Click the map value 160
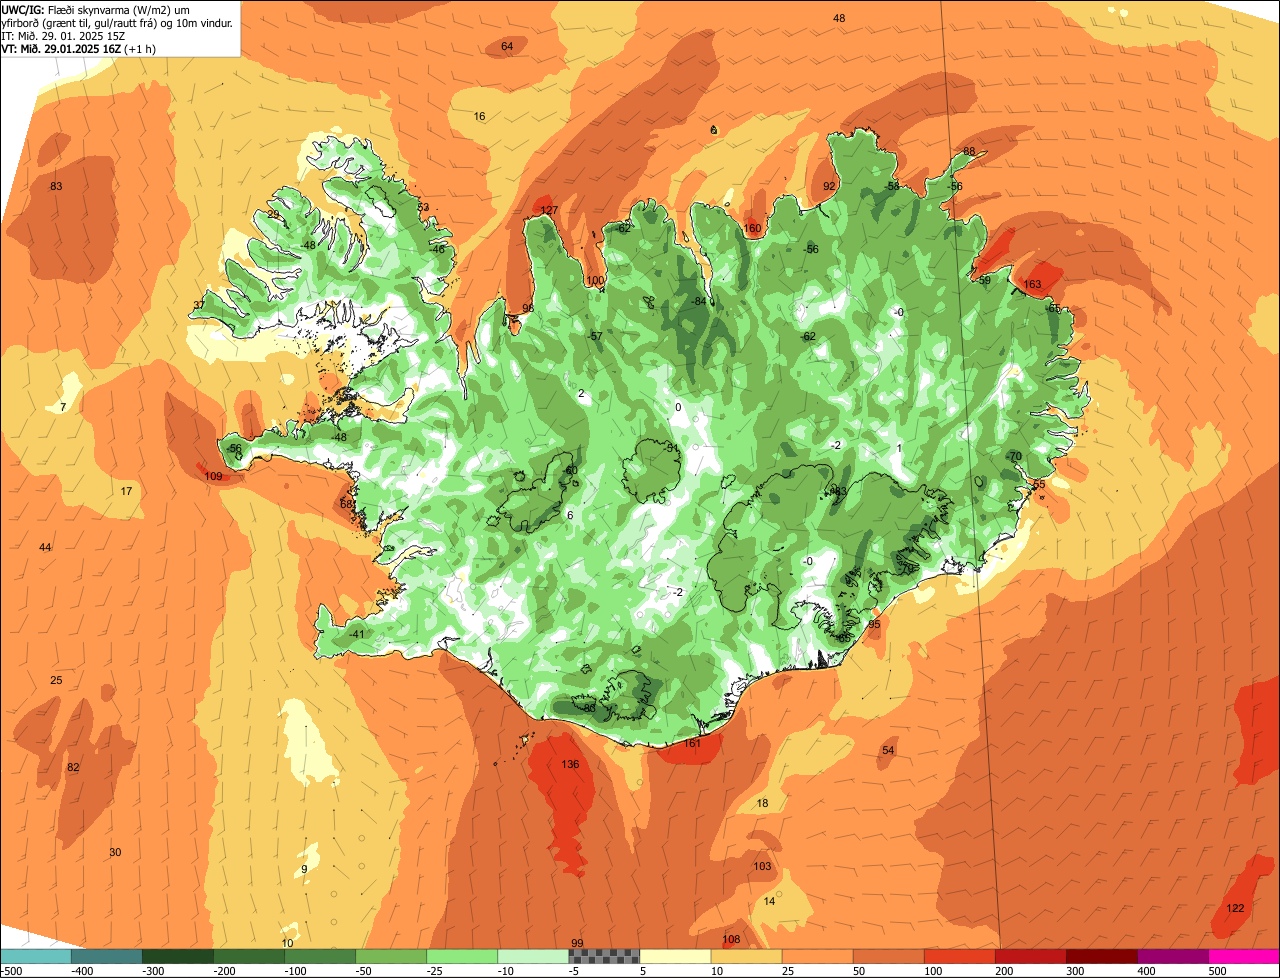Image resolution: width=1280 pixels, height=978 pixels. pos(752,228)
